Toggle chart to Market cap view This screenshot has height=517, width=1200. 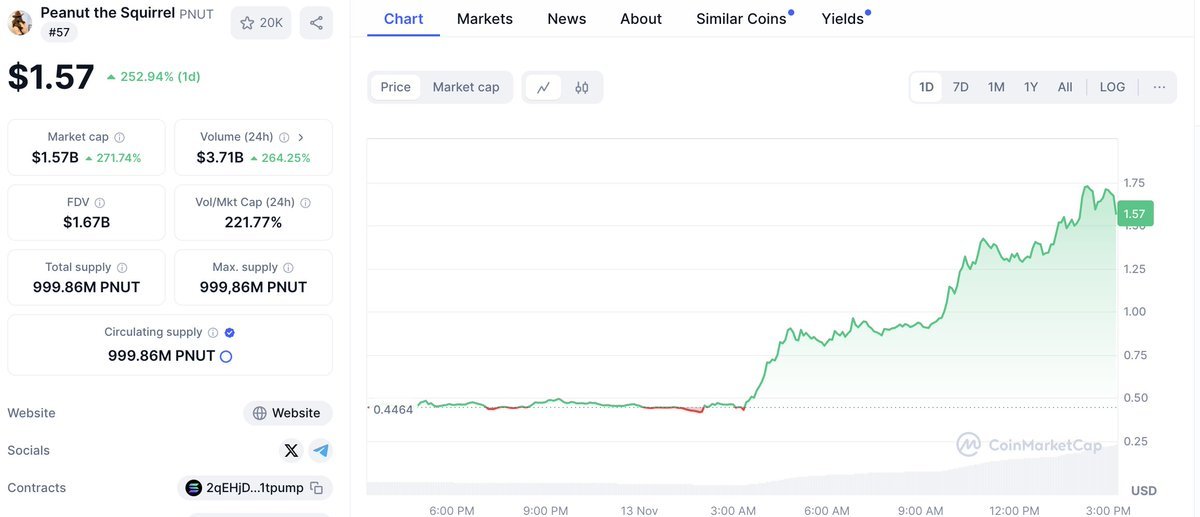click(466, 87)
